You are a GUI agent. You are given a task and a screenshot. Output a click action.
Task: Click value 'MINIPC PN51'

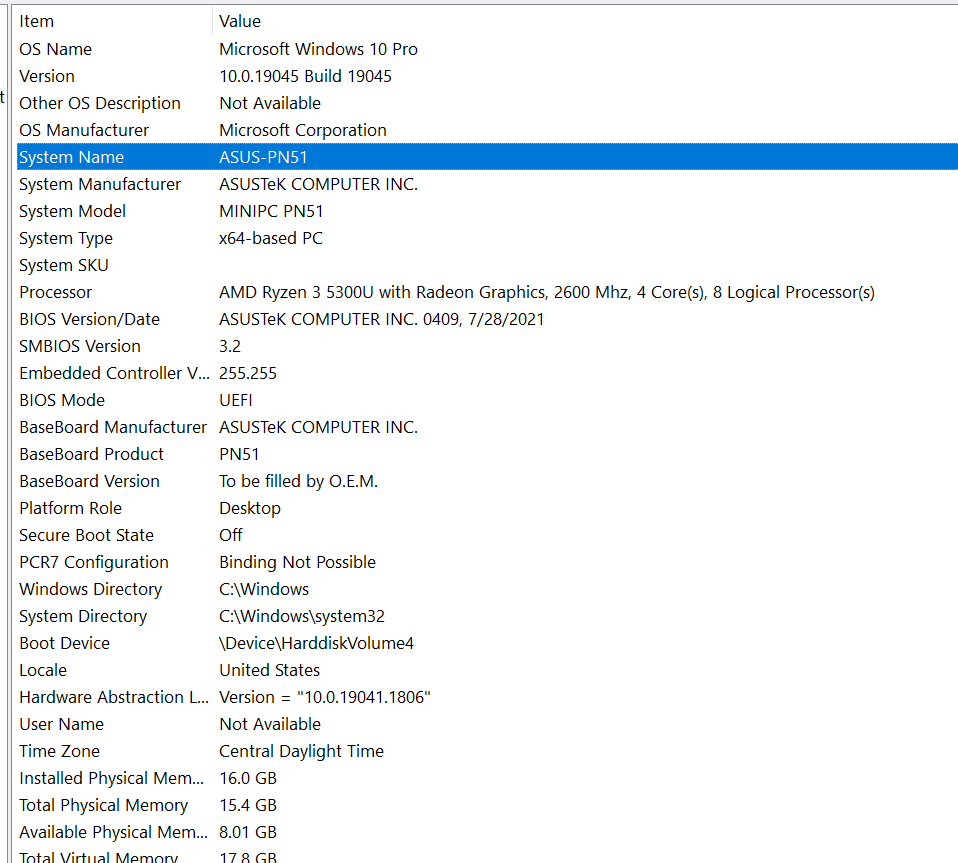[271, 211]
